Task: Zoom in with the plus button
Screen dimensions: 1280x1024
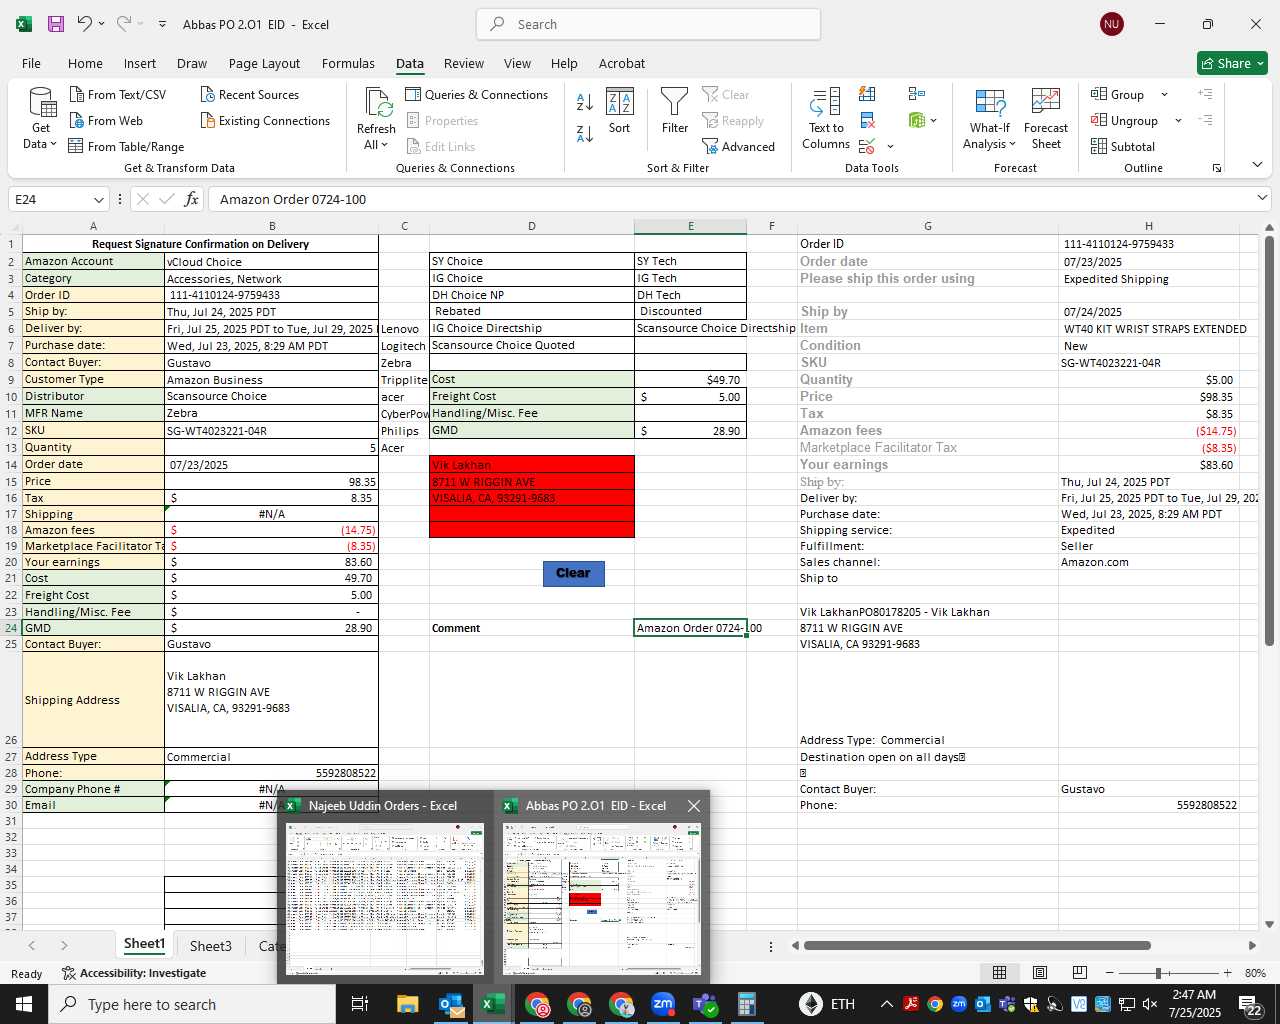Action: click(x=1227, y=973)
